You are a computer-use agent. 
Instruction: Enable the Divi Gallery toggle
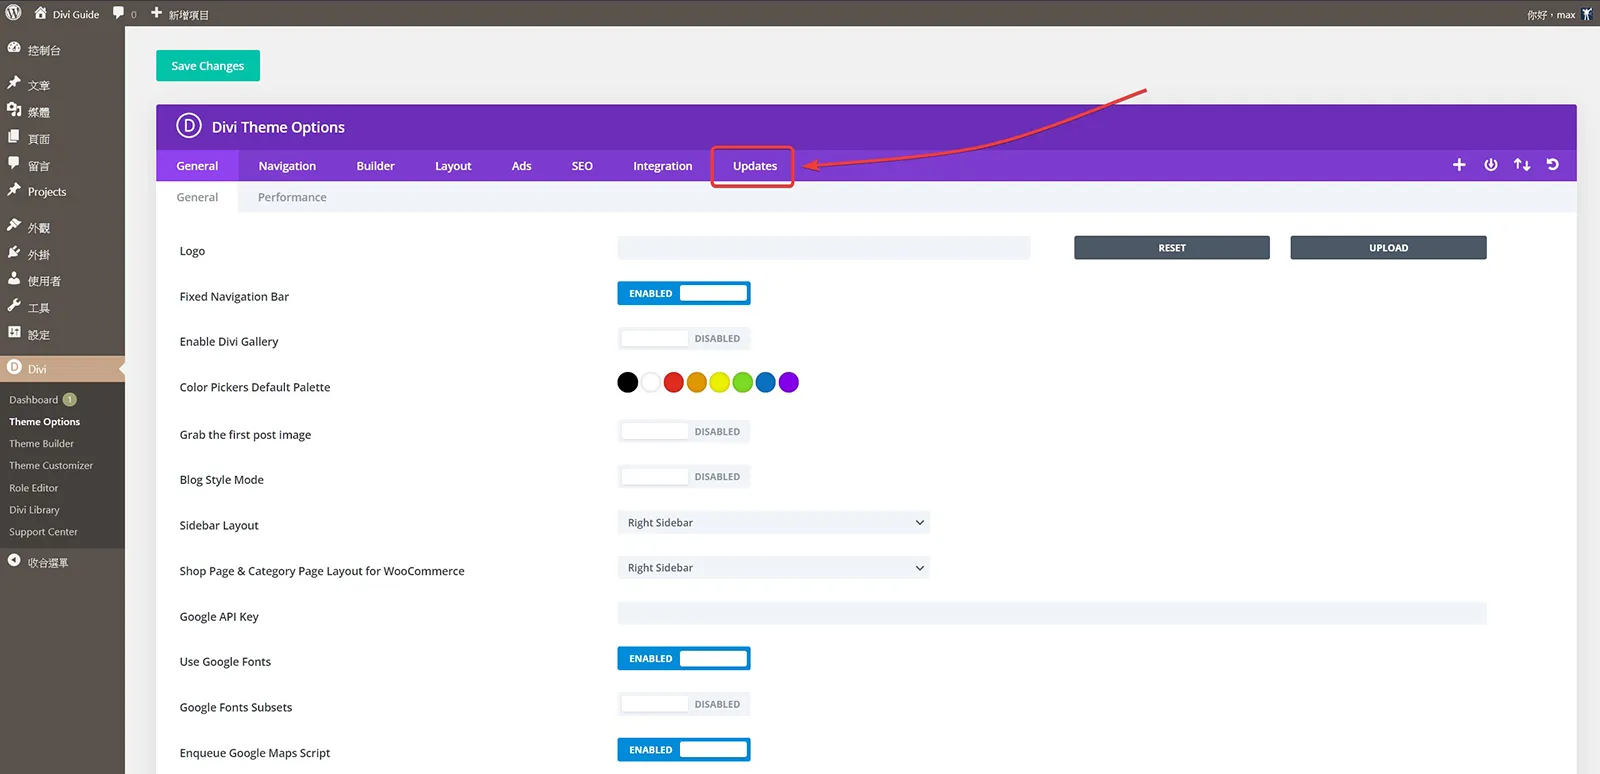click(684, 339)
